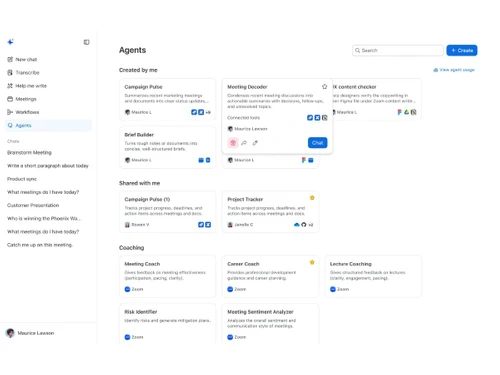
Task: Go to Meetings in the sidebar
Action: (49, 99)
